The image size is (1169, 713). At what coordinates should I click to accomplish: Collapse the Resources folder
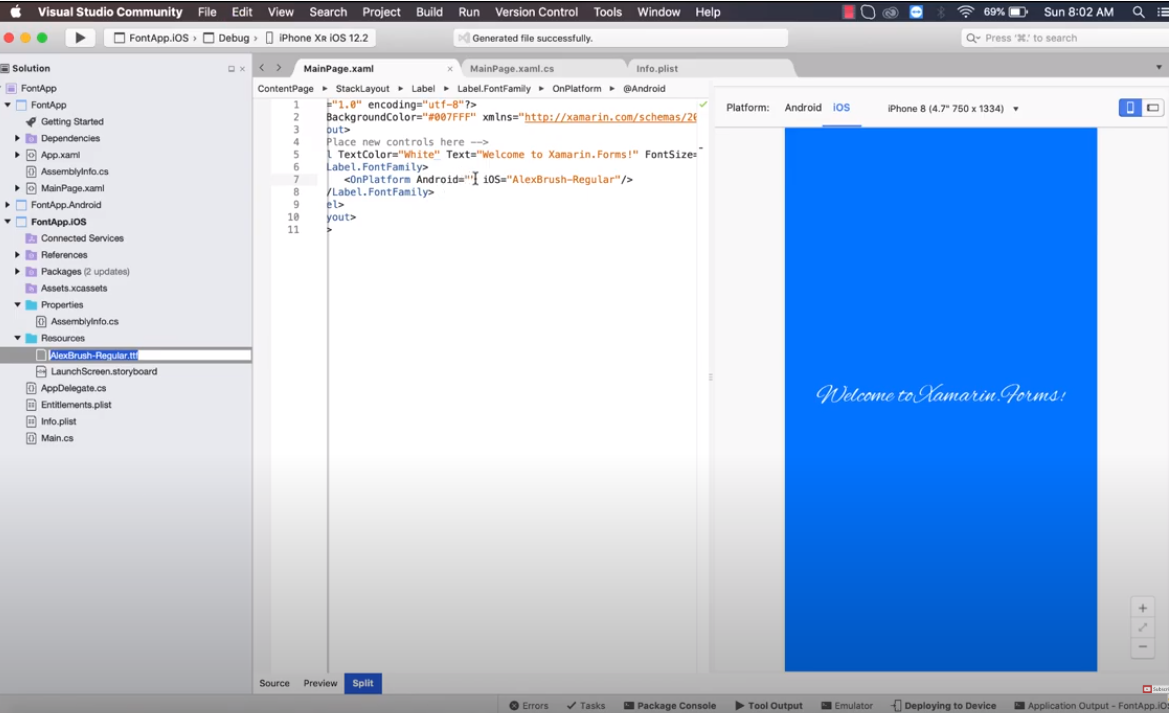pyautogui.click(x=17, y=338)
